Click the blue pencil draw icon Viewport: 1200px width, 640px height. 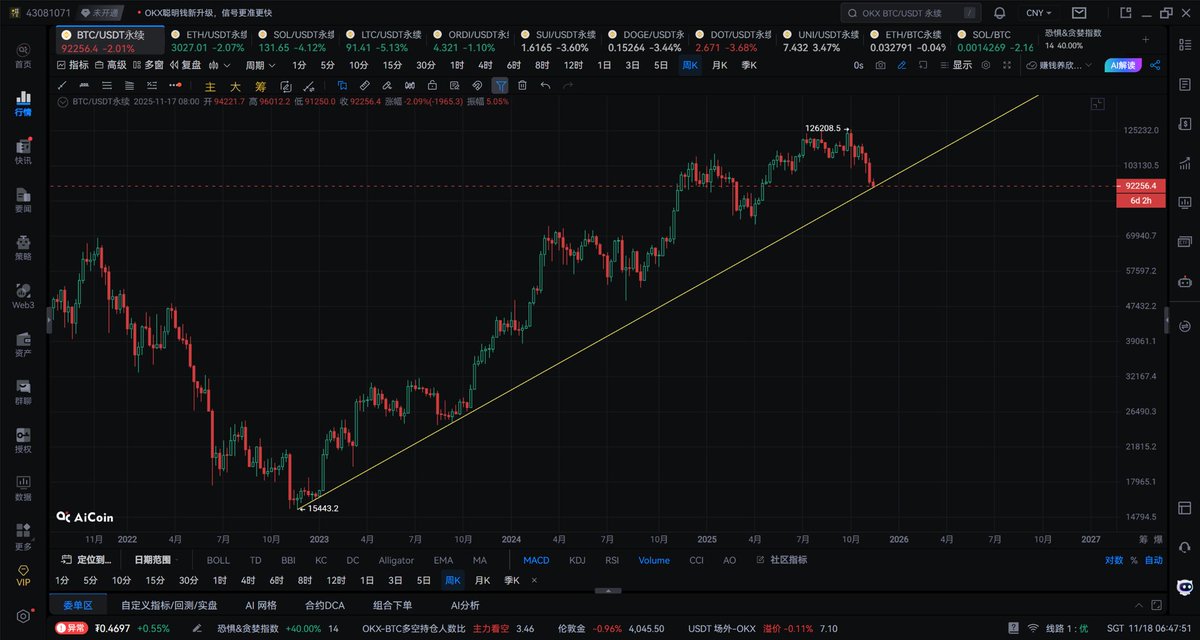901,65
